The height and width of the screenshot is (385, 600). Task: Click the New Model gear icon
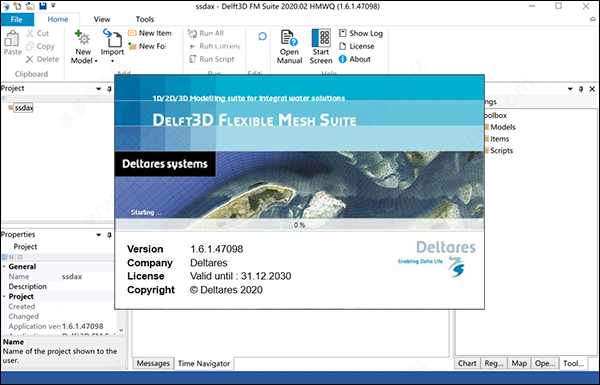[83, 38]
